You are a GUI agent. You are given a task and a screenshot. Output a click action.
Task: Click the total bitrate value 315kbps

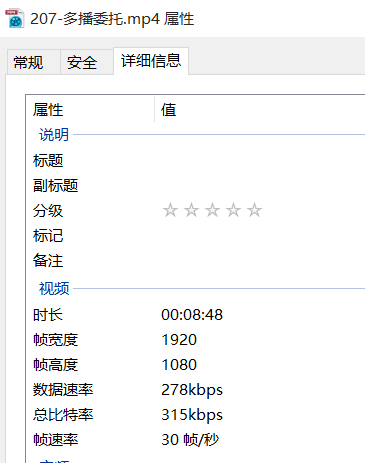pos(192,415)
